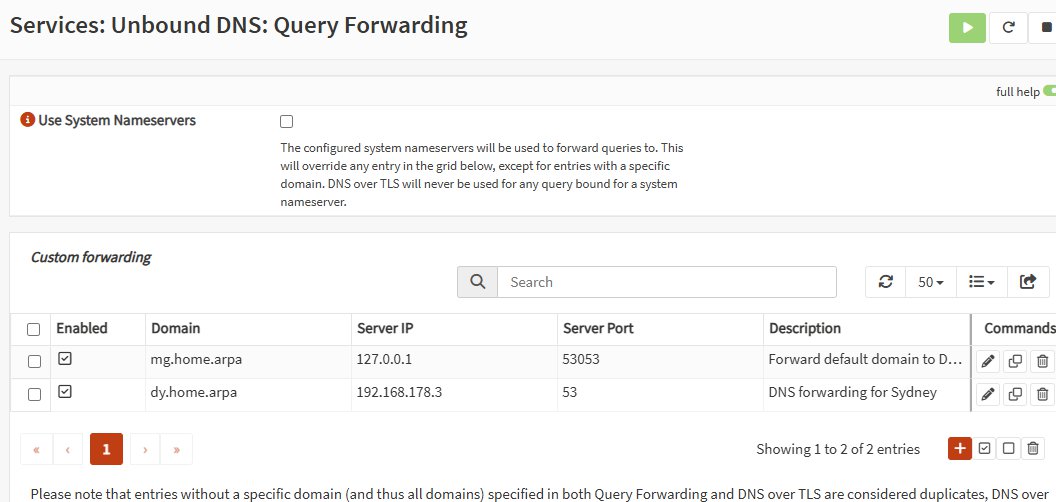Viewport: 1056px width, 502px height.
Task: Open the 50 rows-per-page dropdown
Action: pyautogui.click(x=931, y=282)
